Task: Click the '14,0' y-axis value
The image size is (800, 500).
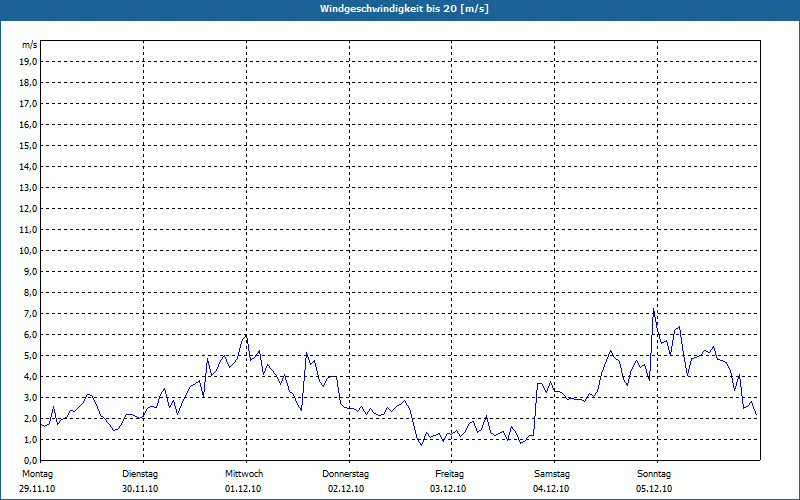Action: tap(28, 166)
